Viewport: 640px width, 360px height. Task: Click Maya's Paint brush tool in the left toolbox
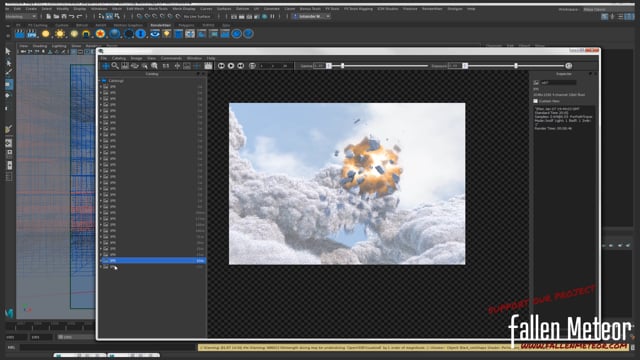coord(8,72)
